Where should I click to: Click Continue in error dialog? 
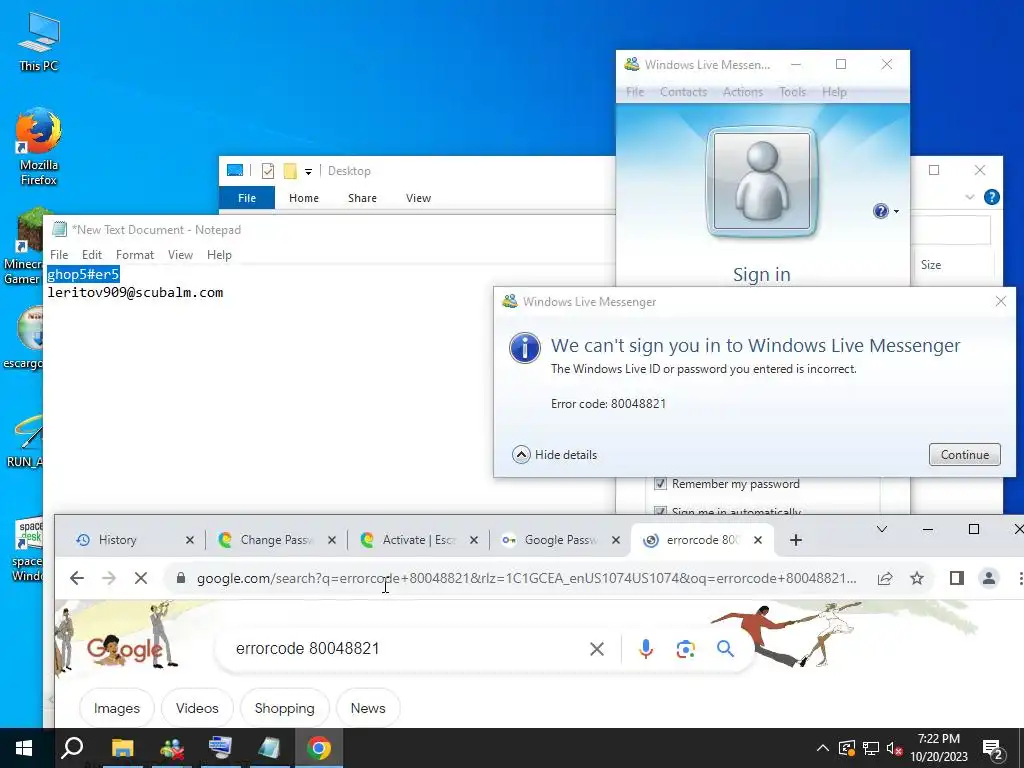tap(965, 455)
